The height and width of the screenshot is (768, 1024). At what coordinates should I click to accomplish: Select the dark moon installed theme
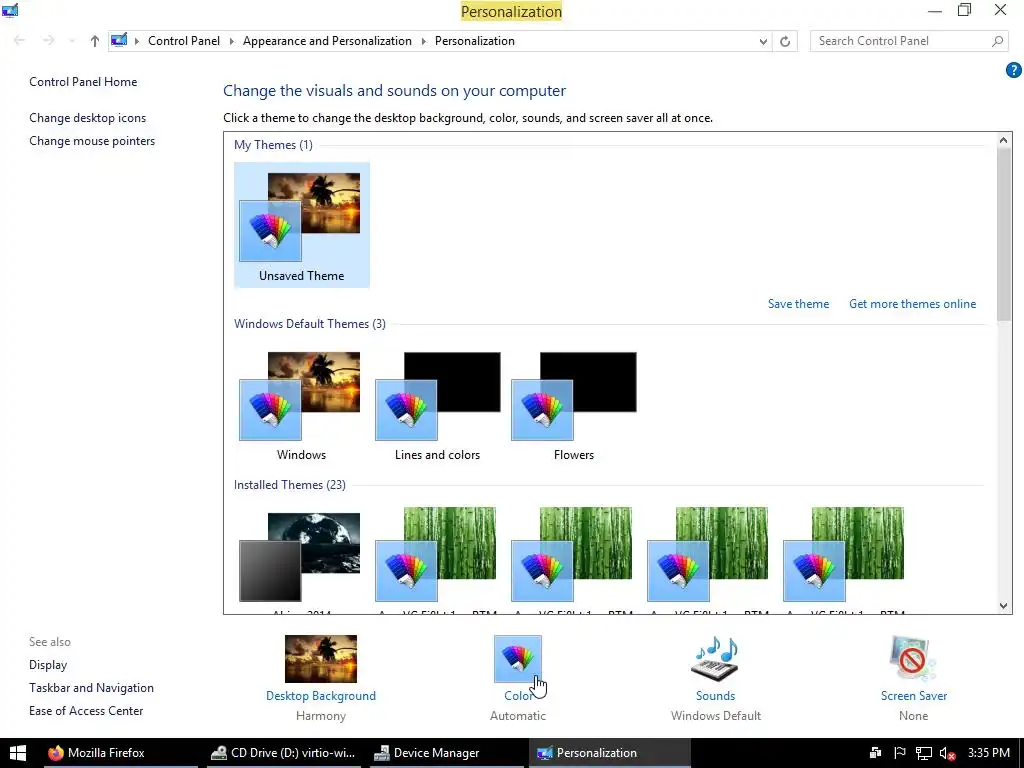point(300,557)
